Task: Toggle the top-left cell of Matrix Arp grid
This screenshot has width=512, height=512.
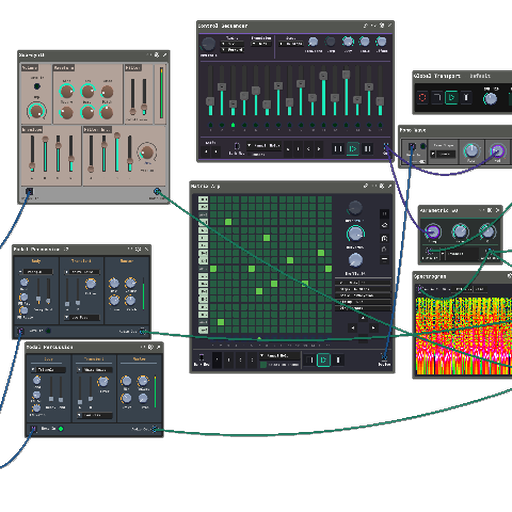Action: coord(213,199)
